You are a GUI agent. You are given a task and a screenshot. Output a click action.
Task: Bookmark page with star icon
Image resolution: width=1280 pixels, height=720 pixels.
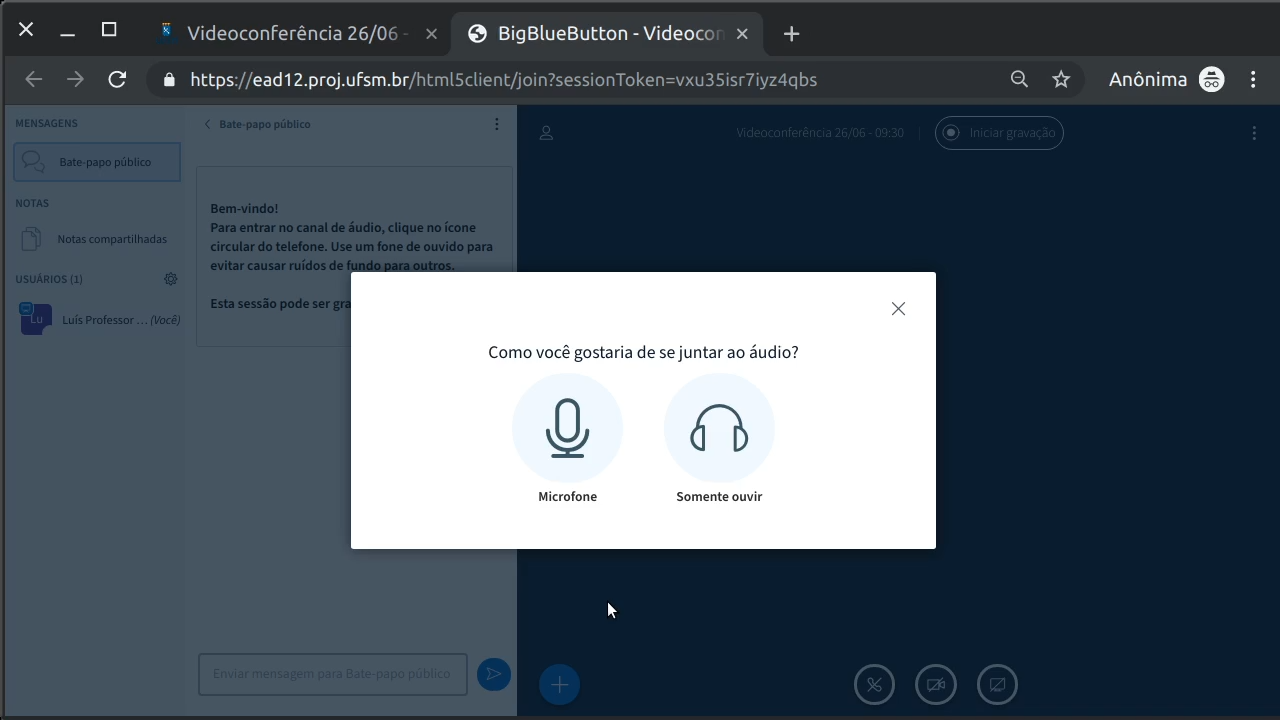tap(1061, 79)
